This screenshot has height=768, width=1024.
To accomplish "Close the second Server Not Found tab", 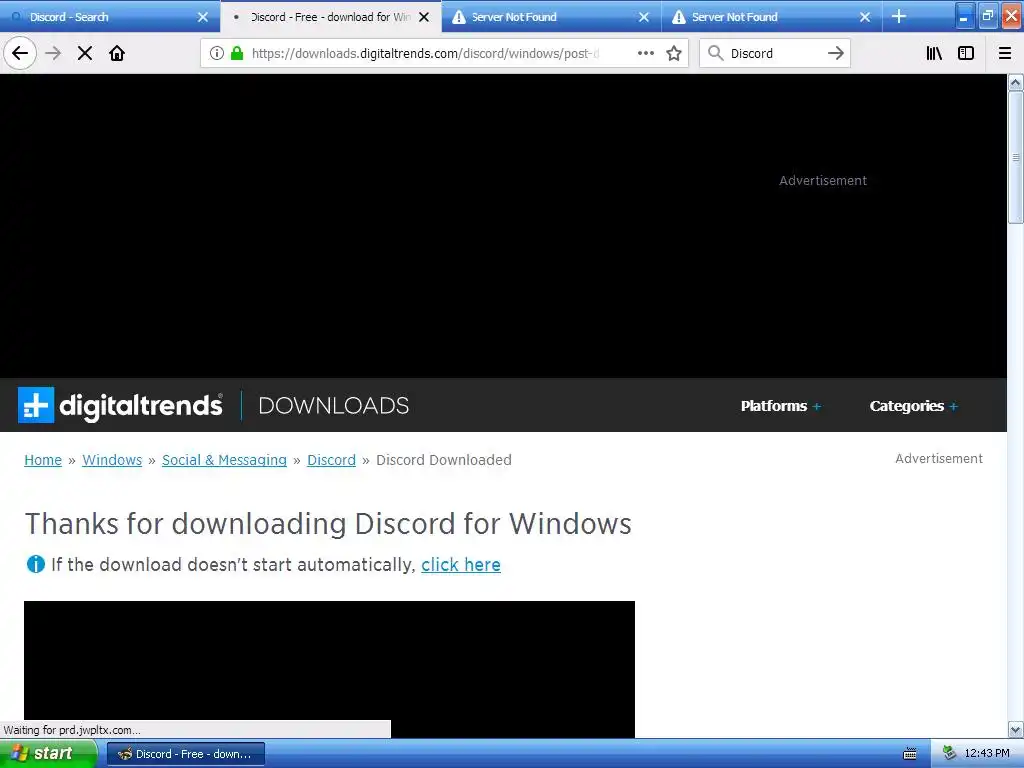I will pos(865,17).
